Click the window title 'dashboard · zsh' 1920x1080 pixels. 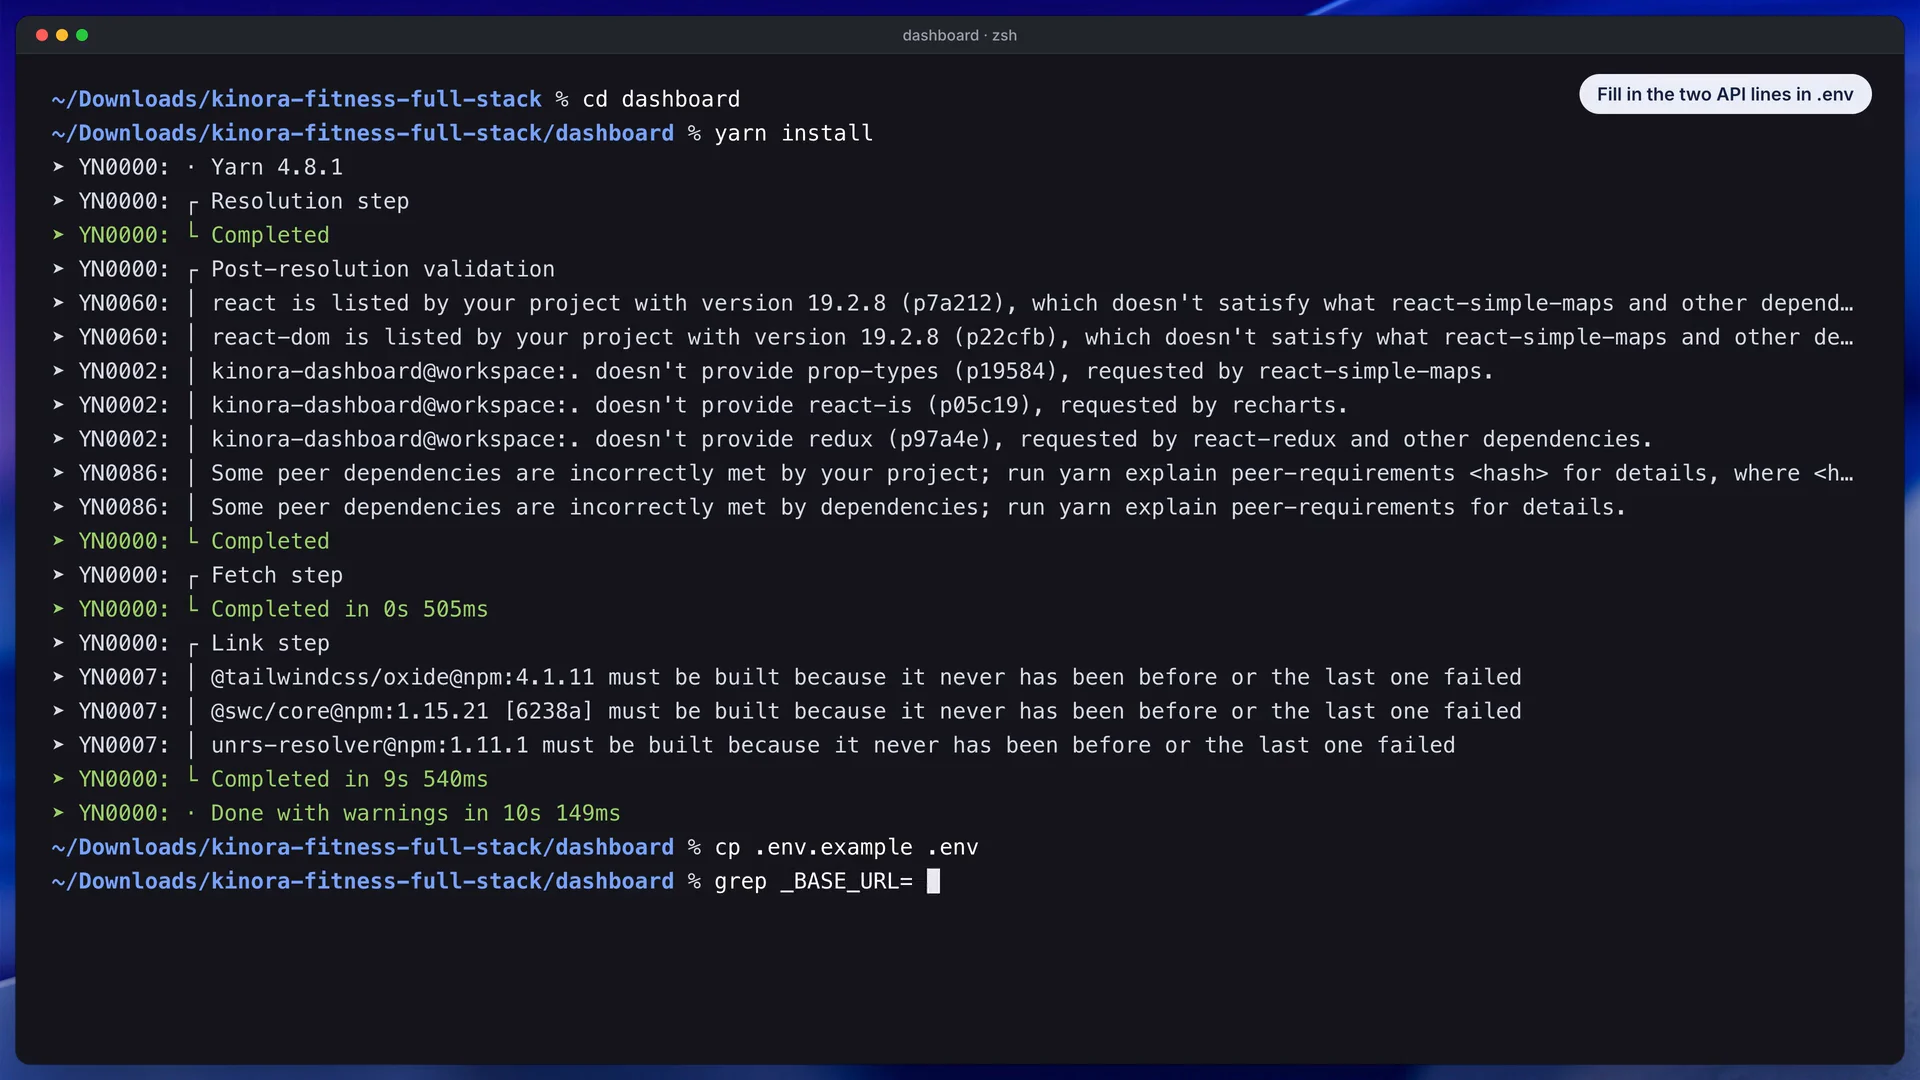click(x=959, y=35)
